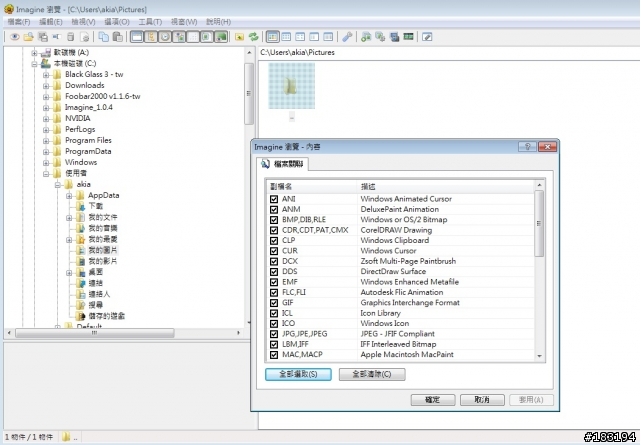Click the folder icon in status bar
This screenshot has width=641, height=445.
pyautogui.click(x=66, y=437)
